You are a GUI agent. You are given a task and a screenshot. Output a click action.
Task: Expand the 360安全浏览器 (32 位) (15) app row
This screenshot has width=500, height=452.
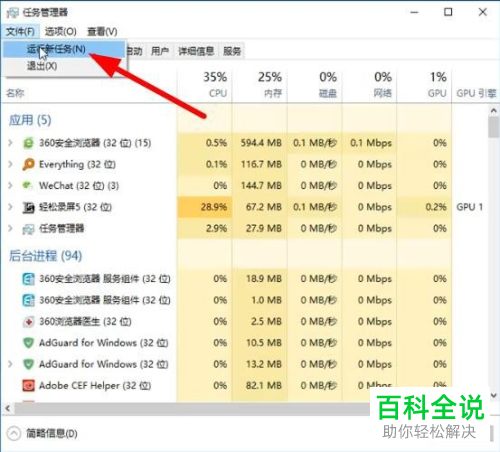10,143
